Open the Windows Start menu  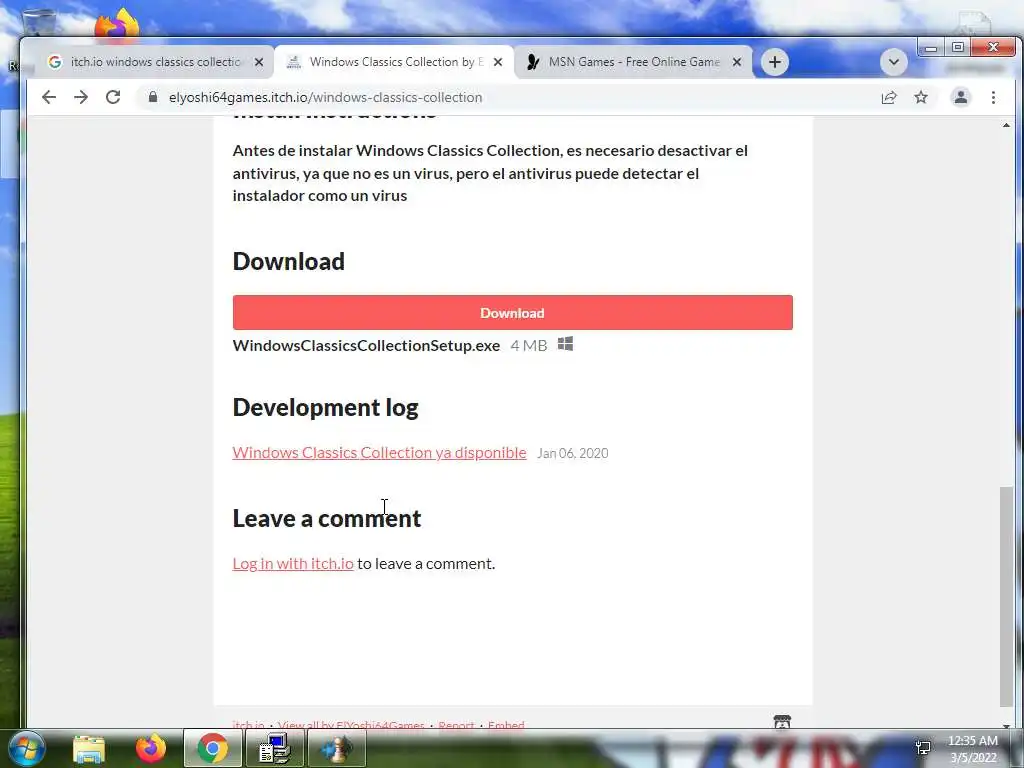click(x=26, y=748)
